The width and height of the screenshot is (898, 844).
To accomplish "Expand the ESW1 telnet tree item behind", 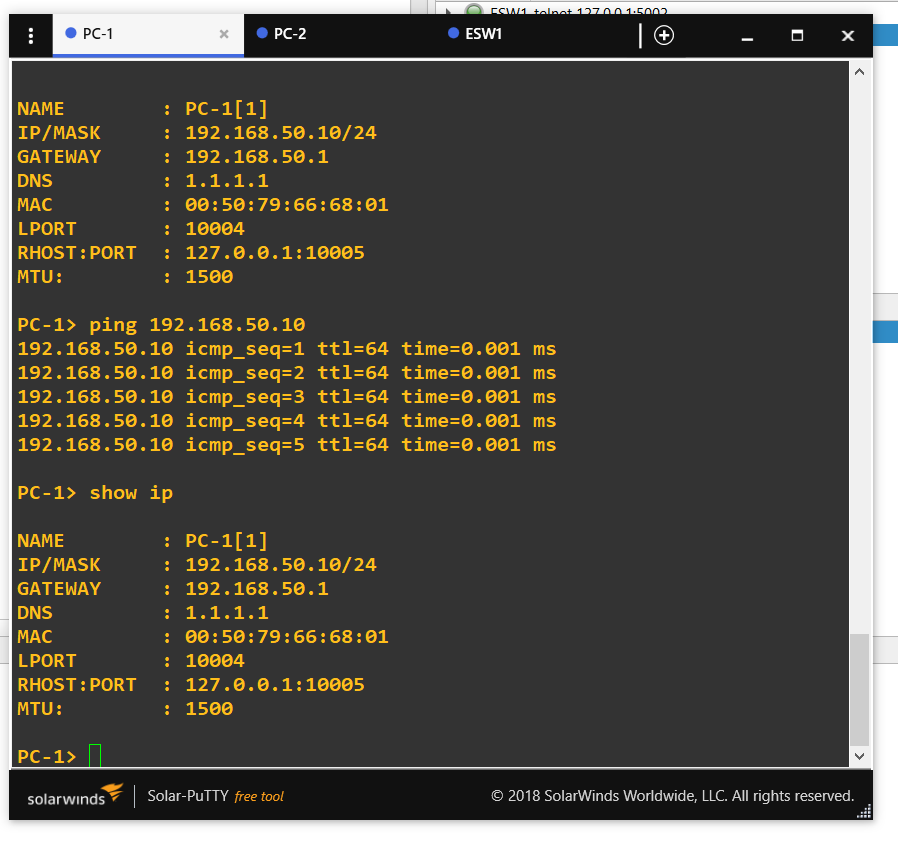I will click(x=449, y=10).
